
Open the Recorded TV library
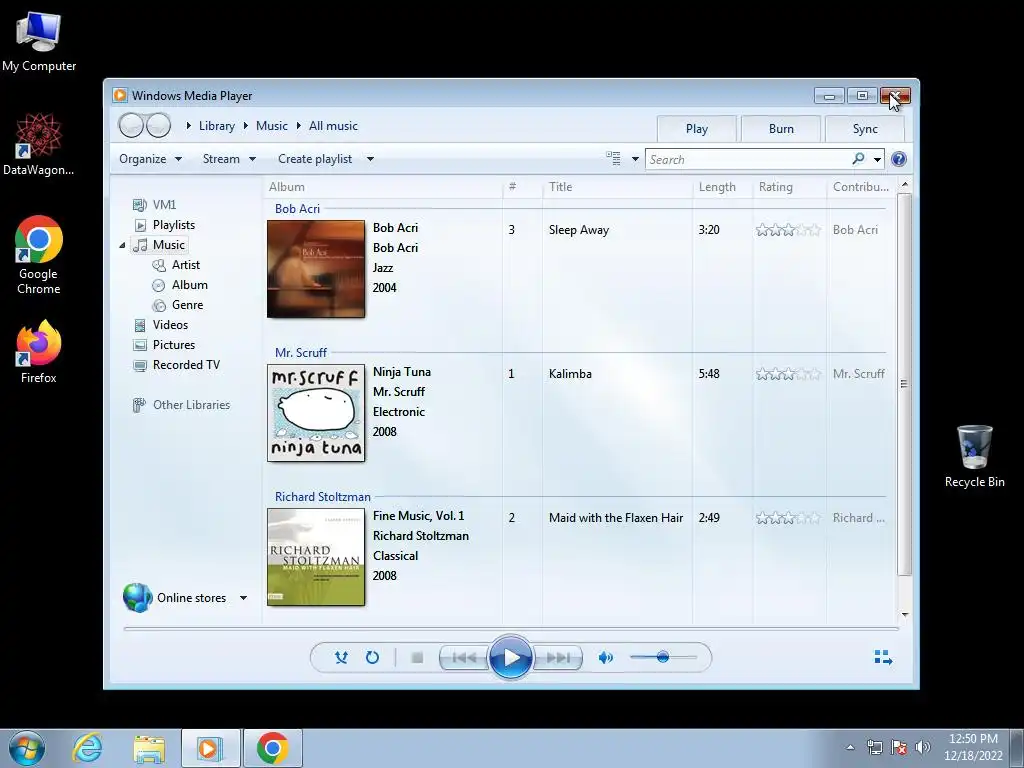coord(186,365)
